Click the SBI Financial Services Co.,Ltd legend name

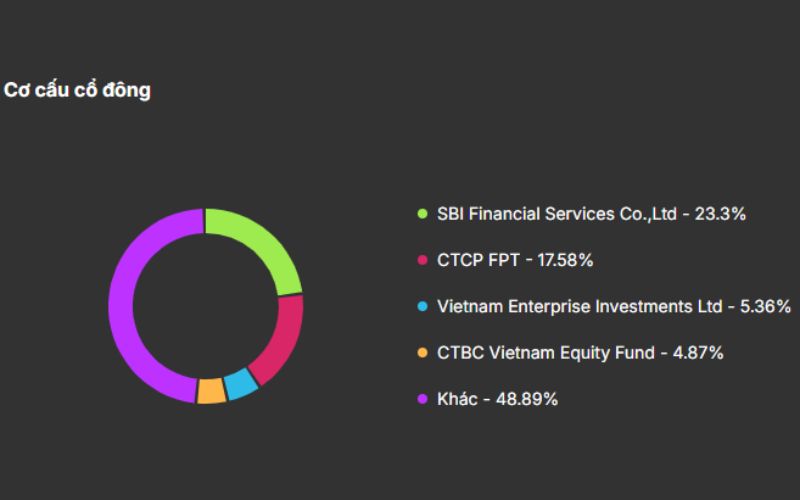pos(558,214)
